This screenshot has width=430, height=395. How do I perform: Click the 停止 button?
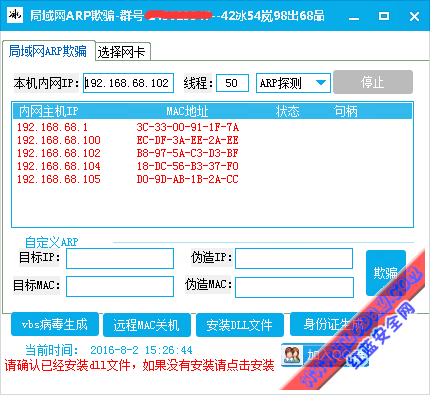373,82
